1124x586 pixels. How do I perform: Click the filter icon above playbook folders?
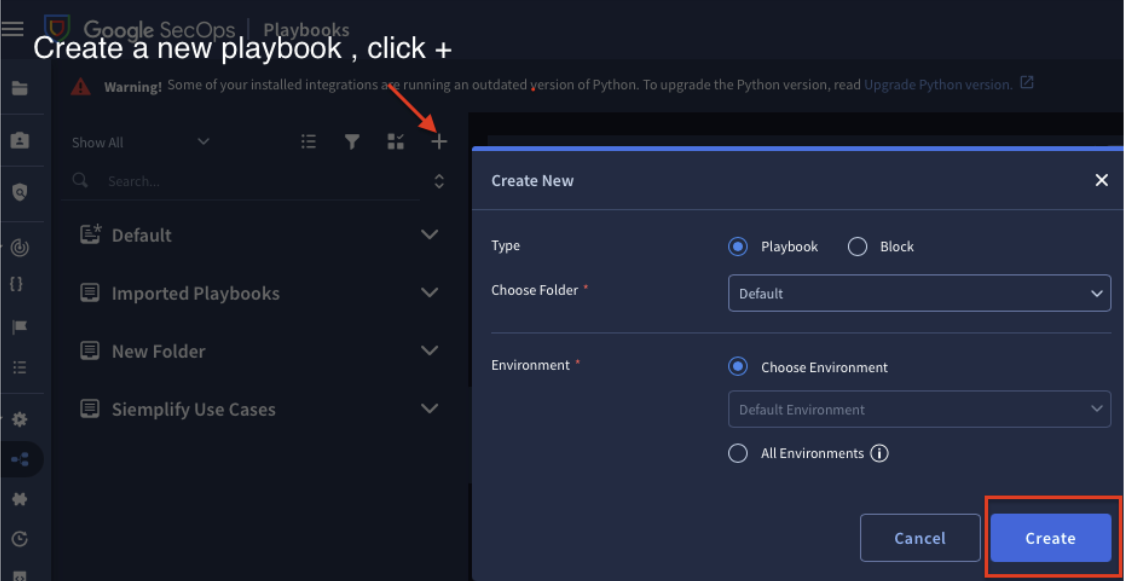pyautogui.click(x=352, y=141)
